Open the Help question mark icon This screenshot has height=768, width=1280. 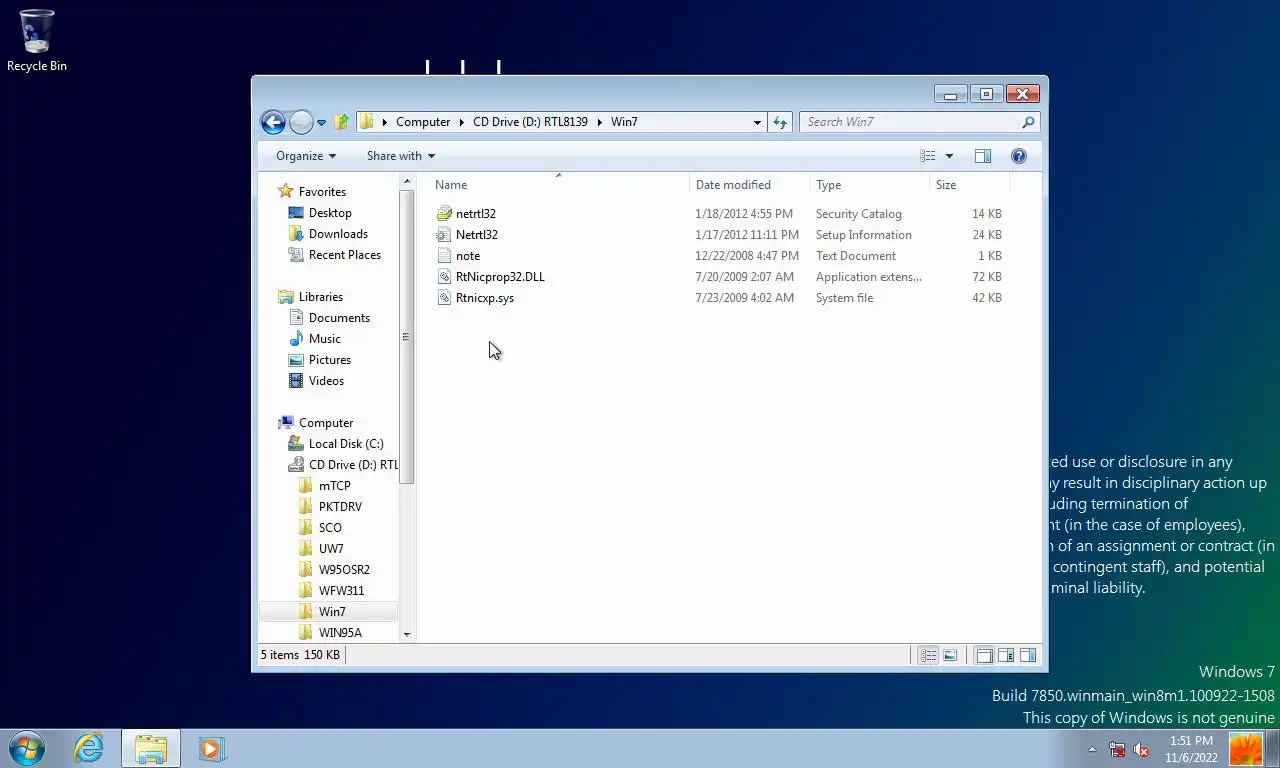tap(1018, 156)
